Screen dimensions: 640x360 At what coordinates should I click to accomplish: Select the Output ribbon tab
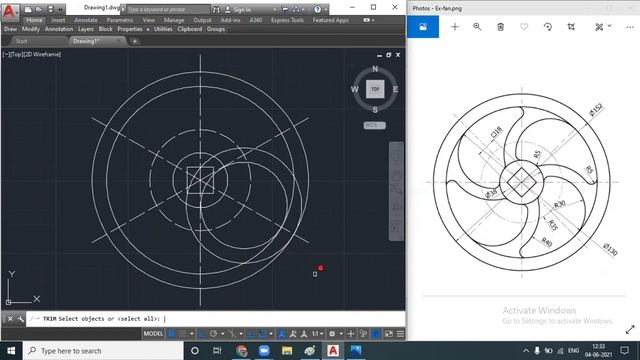point(202,20)
